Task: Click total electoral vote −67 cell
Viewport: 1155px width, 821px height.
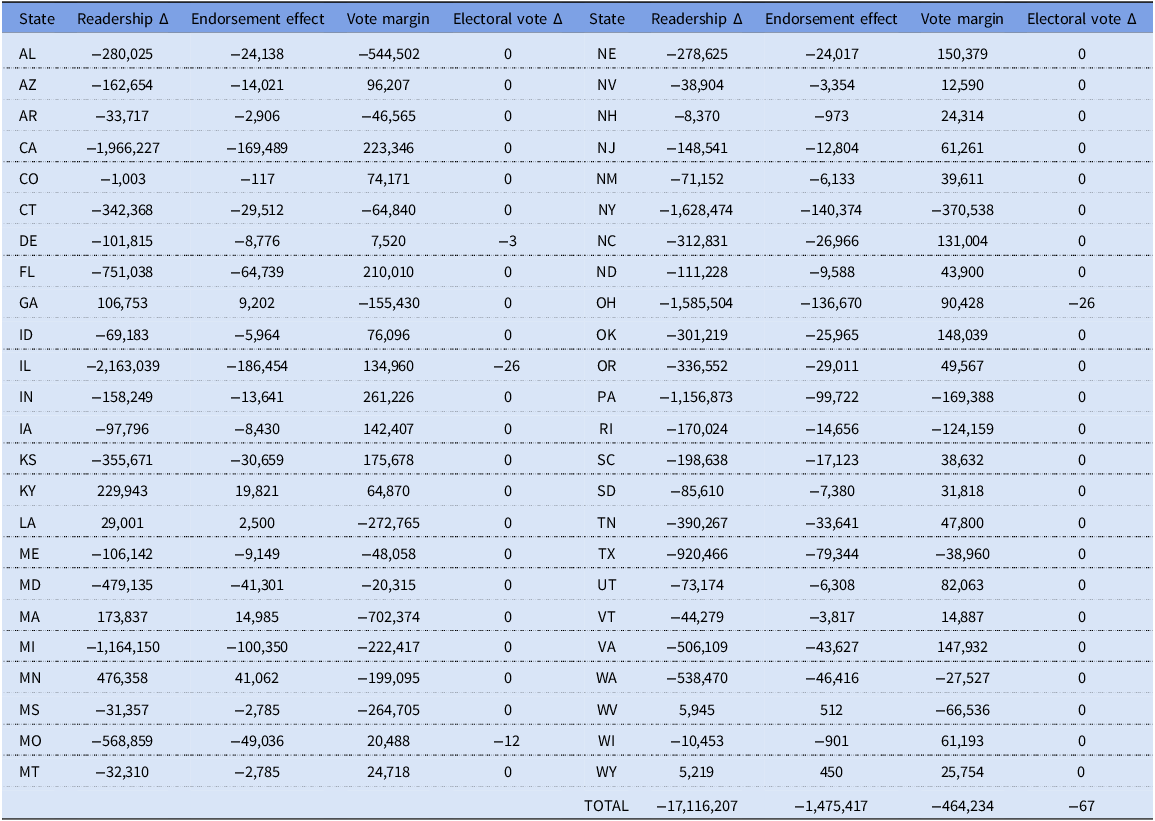Action: (x=1081, y=806)
